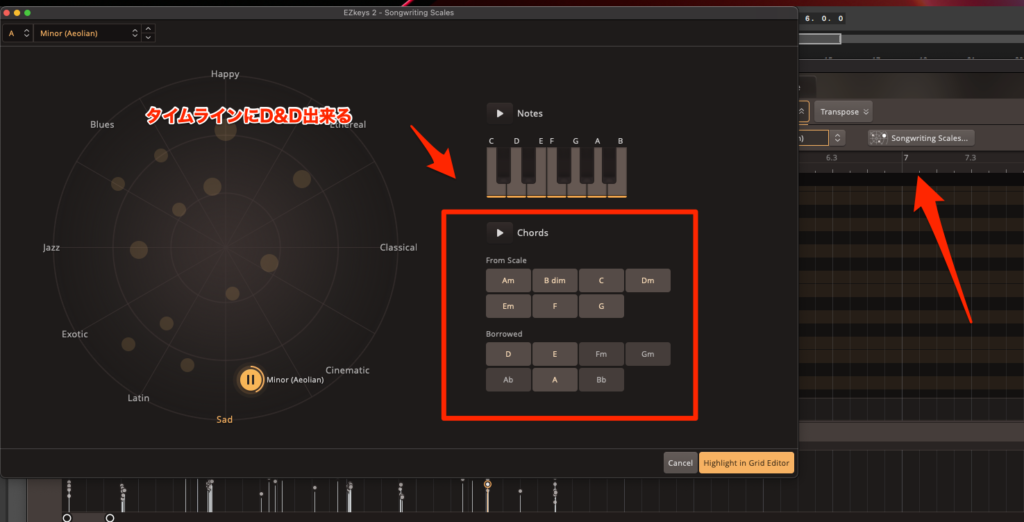Toggle the Am chord from scale
This screenshot has height=522, width=1024.
[508, 281]
